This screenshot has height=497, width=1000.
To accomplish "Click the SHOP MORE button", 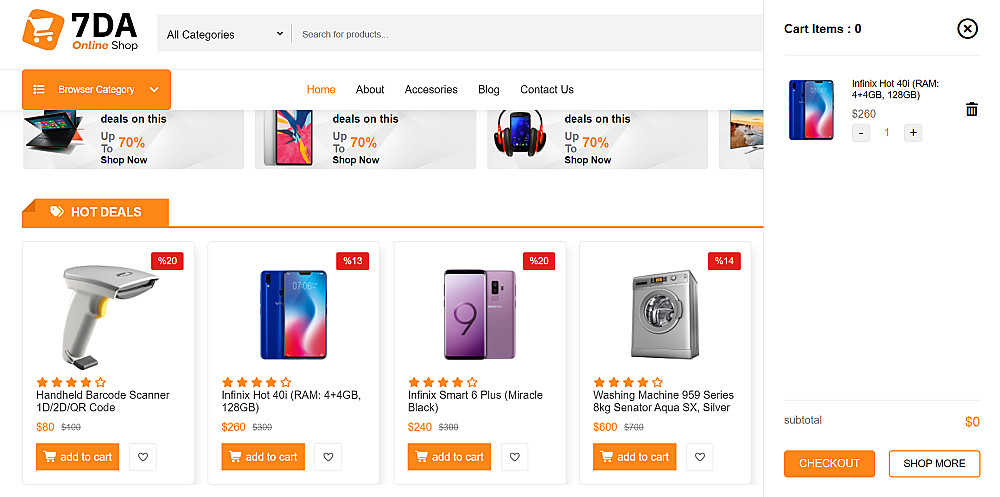I will (x=934, y=463).
